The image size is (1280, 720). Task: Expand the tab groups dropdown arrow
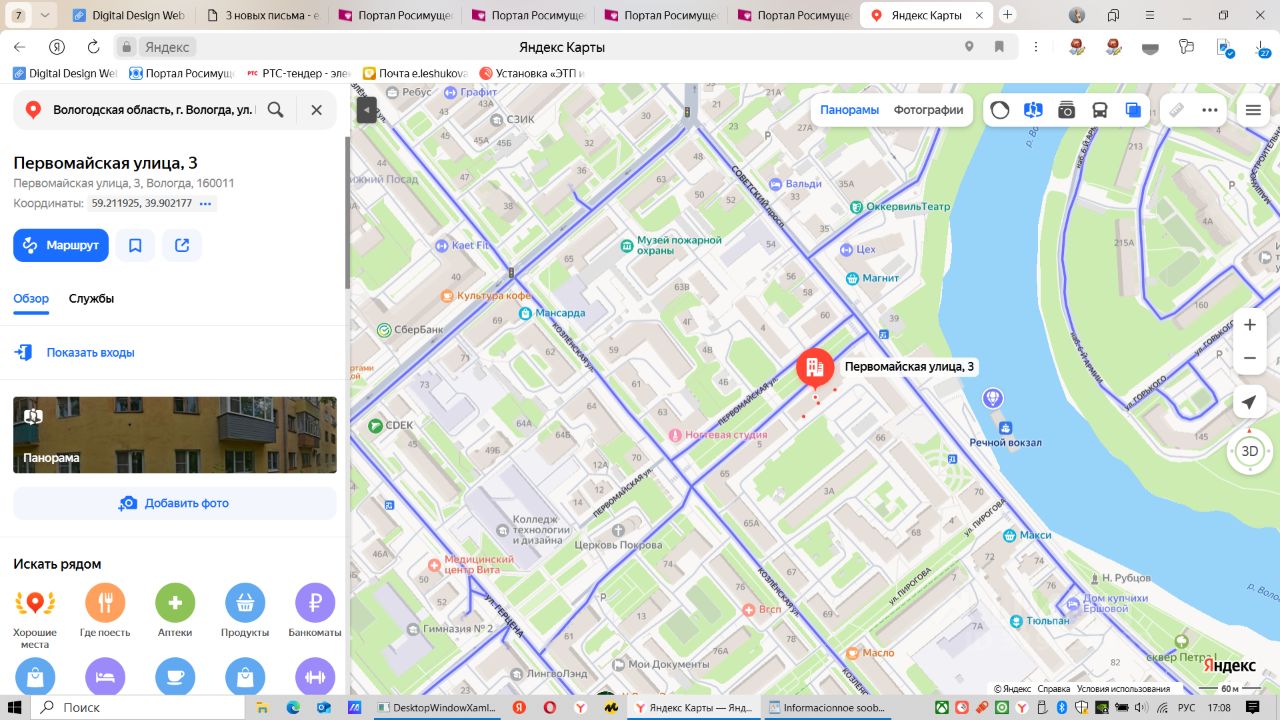click(x=45, y=15)
